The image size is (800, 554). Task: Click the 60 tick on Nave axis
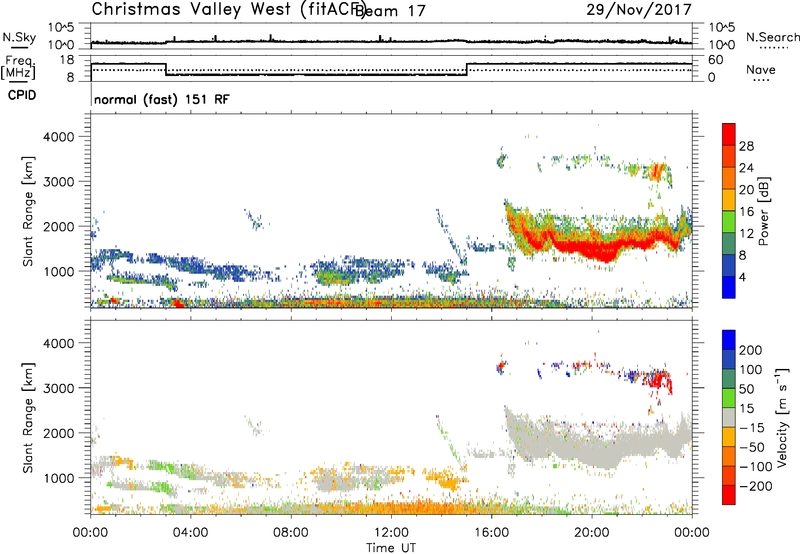pyautogui.click(x=716, y=60)
